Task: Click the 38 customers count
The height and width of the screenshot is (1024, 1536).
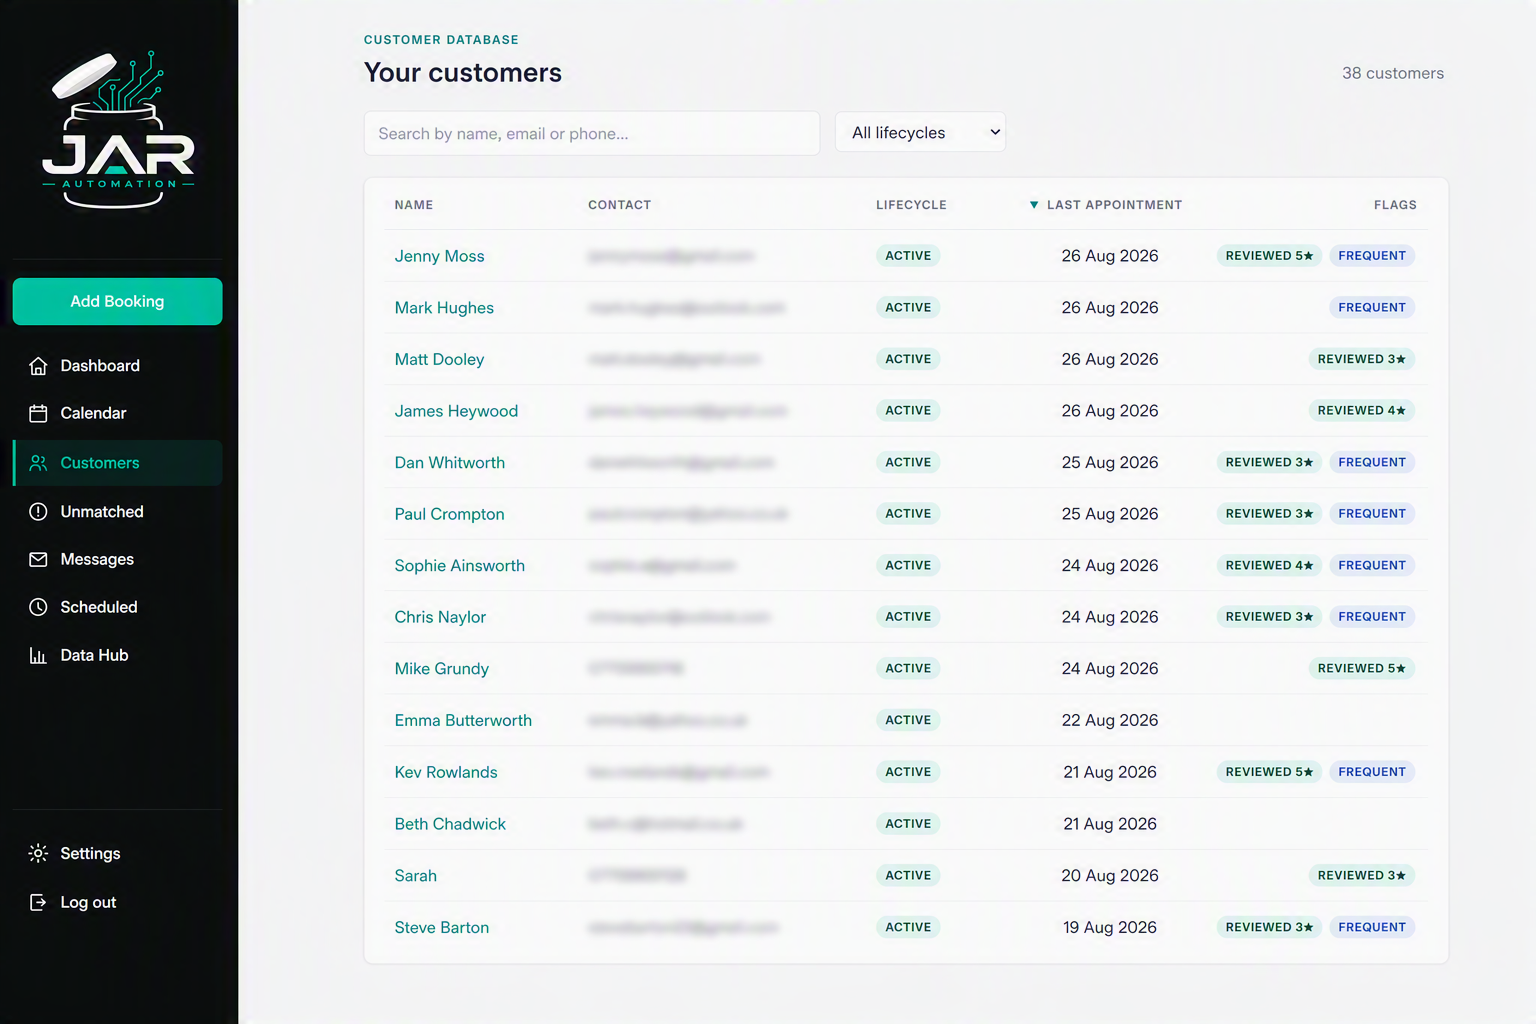Action: pyautogui.click(x=1393, y=73)
